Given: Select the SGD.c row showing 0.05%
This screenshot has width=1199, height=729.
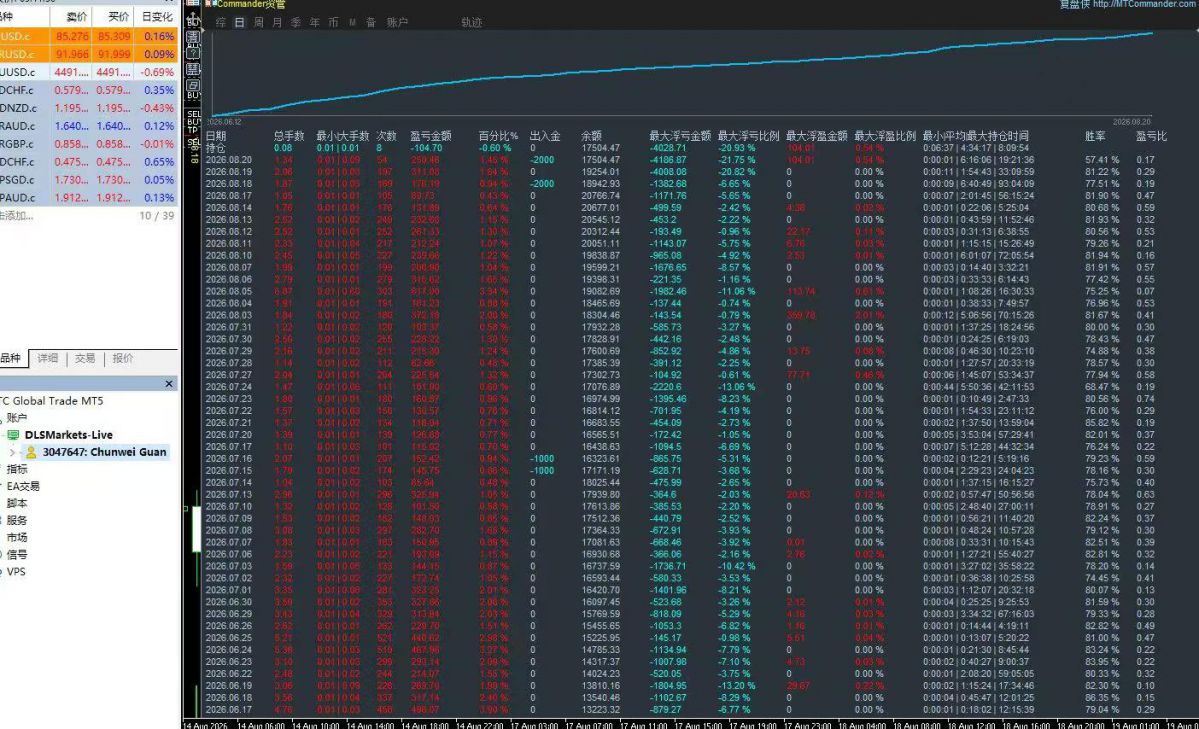Looking at the screenshot, I should (89, 180).
